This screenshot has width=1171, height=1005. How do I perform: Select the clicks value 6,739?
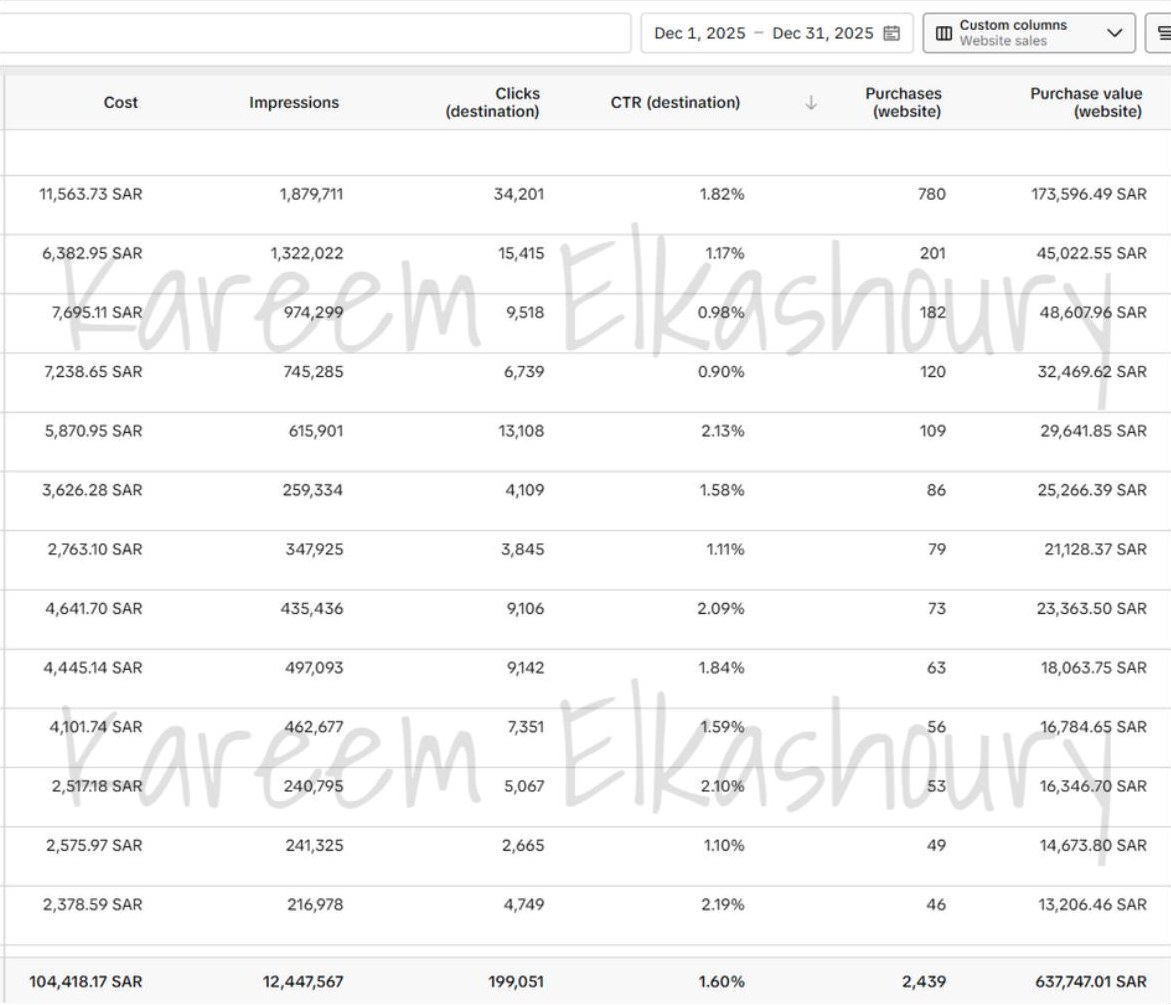tap(524, 372)
